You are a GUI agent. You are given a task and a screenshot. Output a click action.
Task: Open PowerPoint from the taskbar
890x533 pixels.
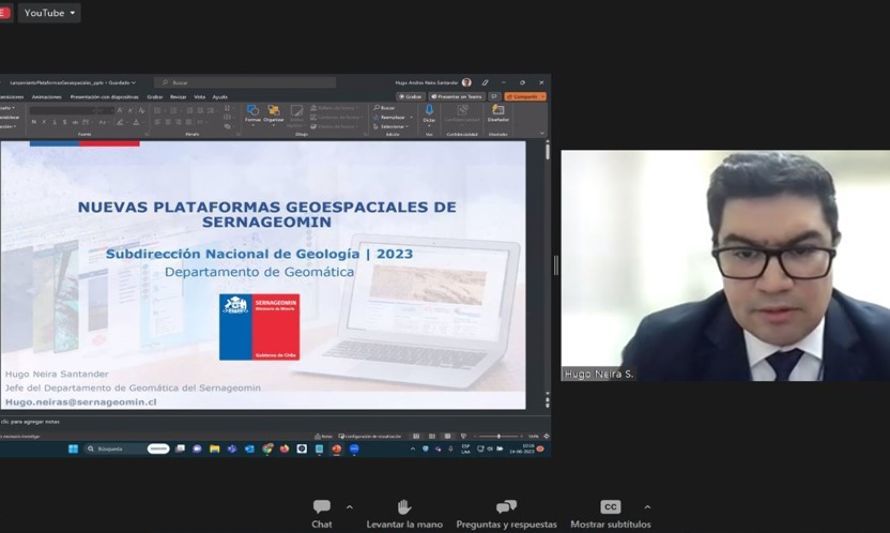tap(337, 449)
